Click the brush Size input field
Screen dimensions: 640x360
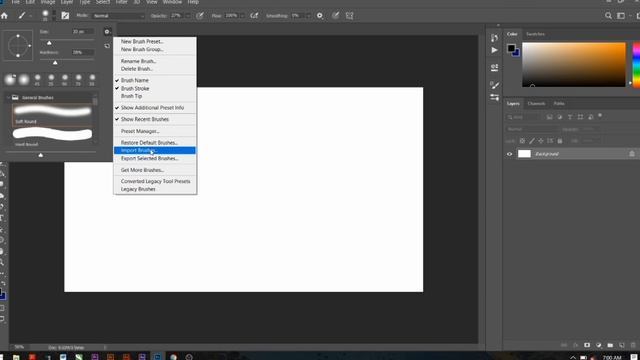pyautogui.click(x=82, y=31)
